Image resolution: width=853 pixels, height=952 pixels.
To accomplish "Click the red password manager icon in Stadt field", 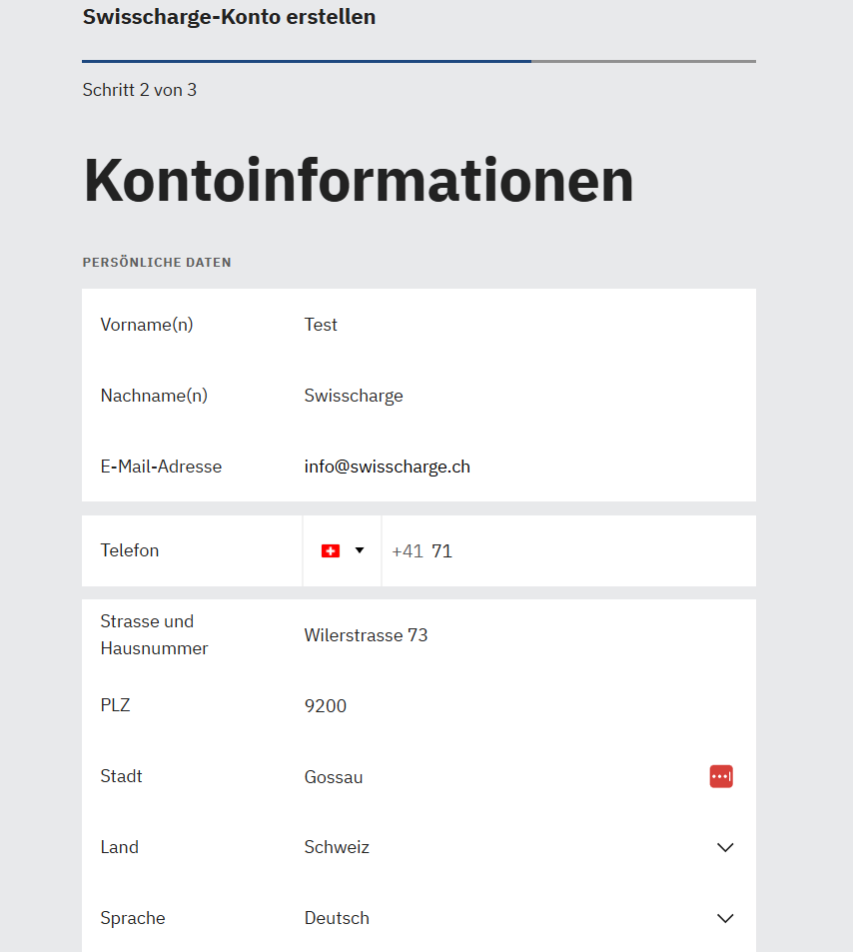I will (x=721, y=776).
